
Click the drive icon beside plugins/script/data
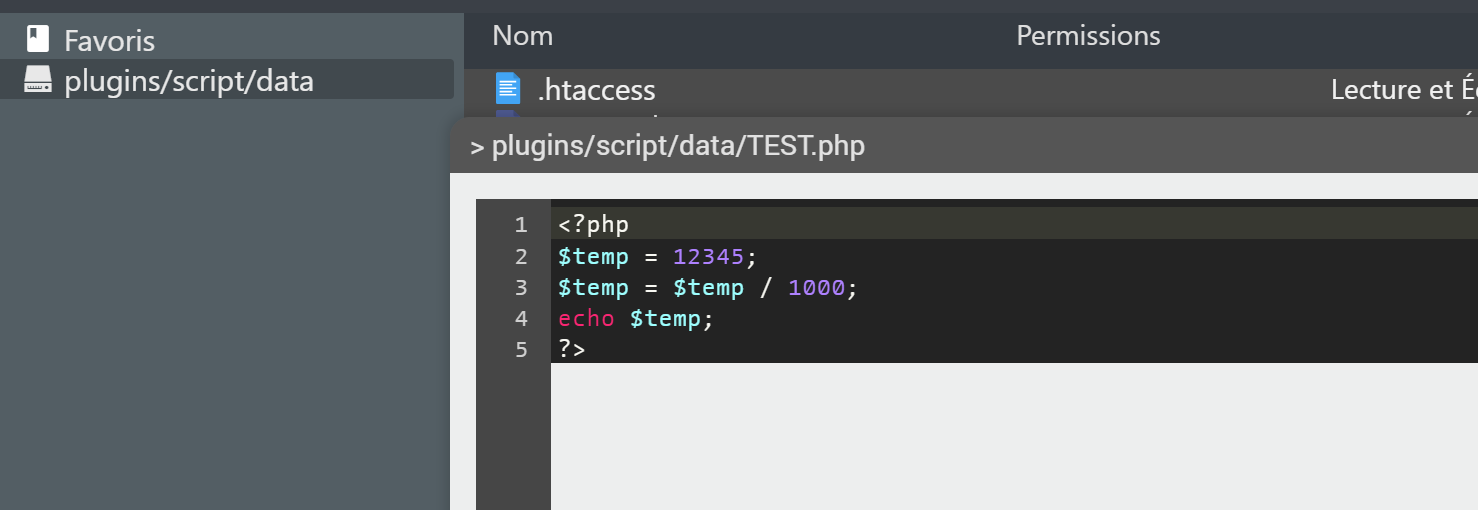point(38,81)
